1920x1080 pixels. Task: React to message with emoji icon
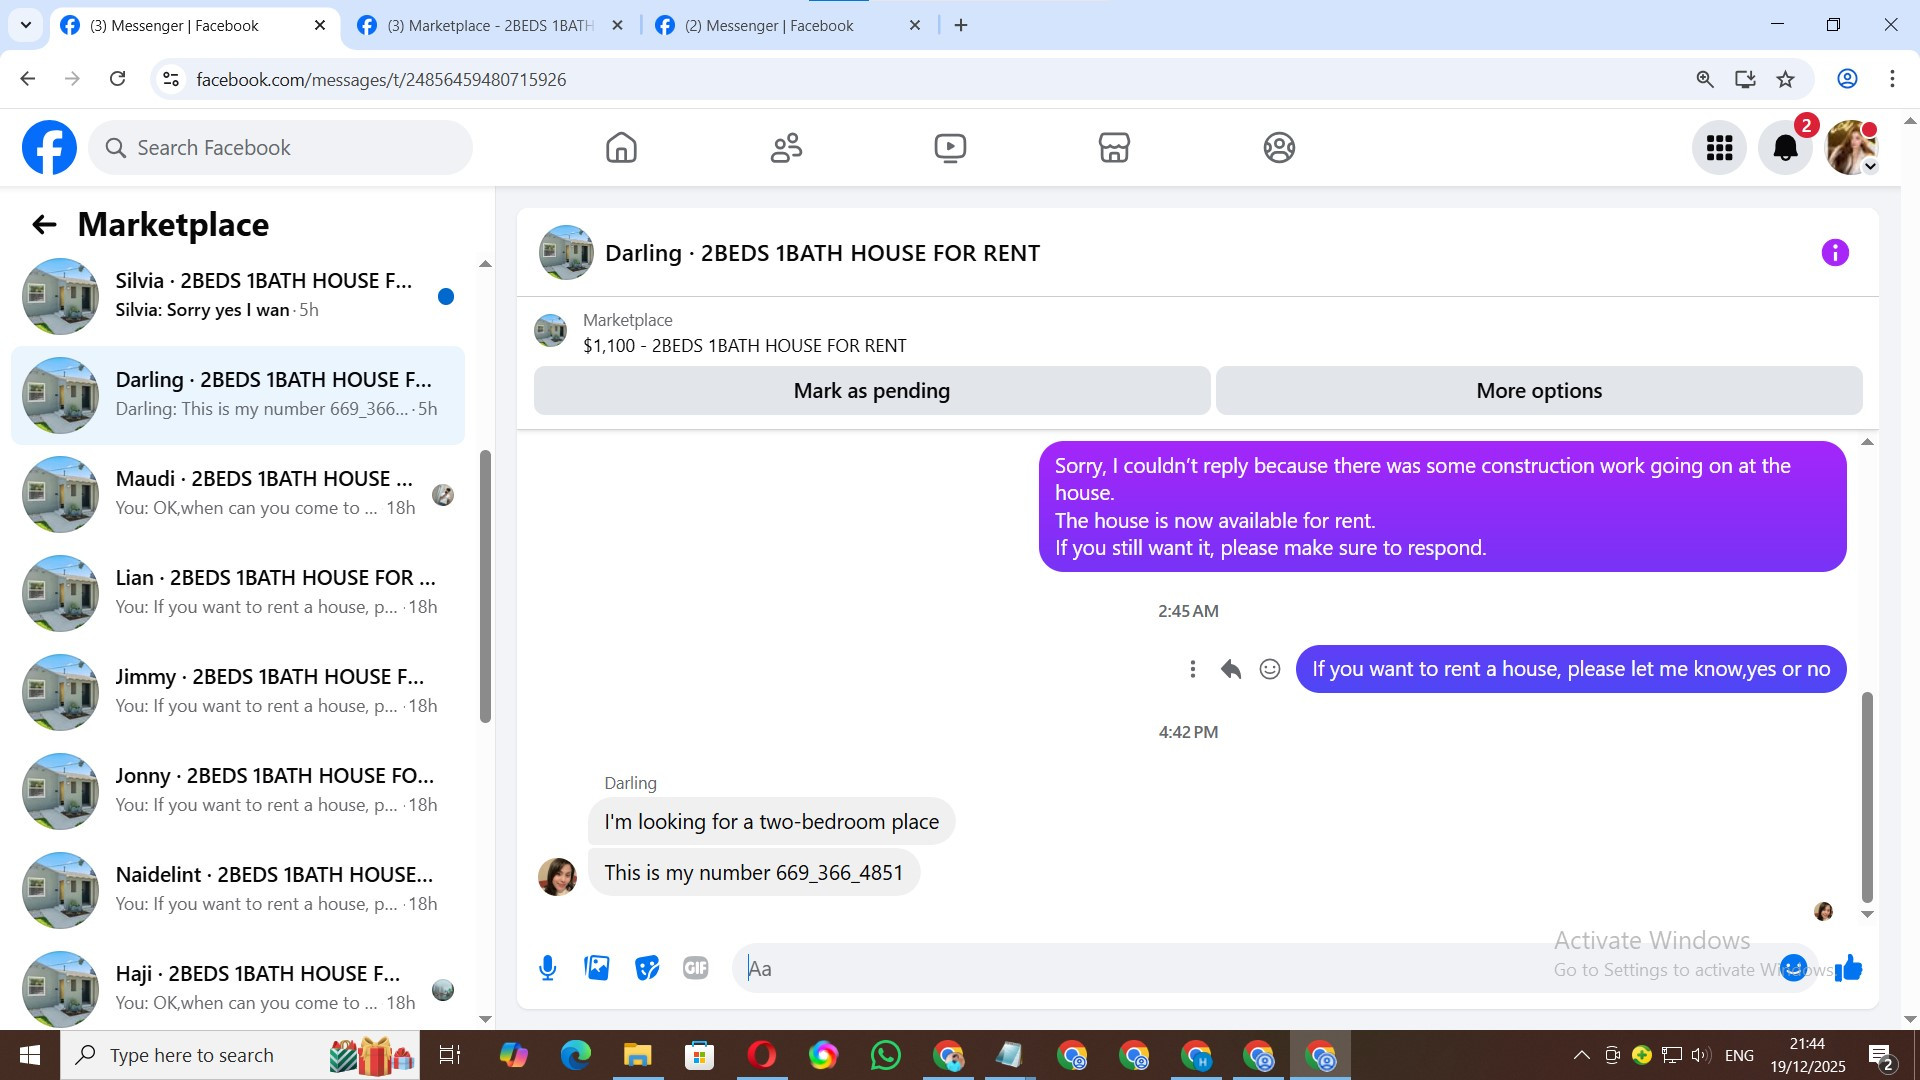[x=1269, y=669]
